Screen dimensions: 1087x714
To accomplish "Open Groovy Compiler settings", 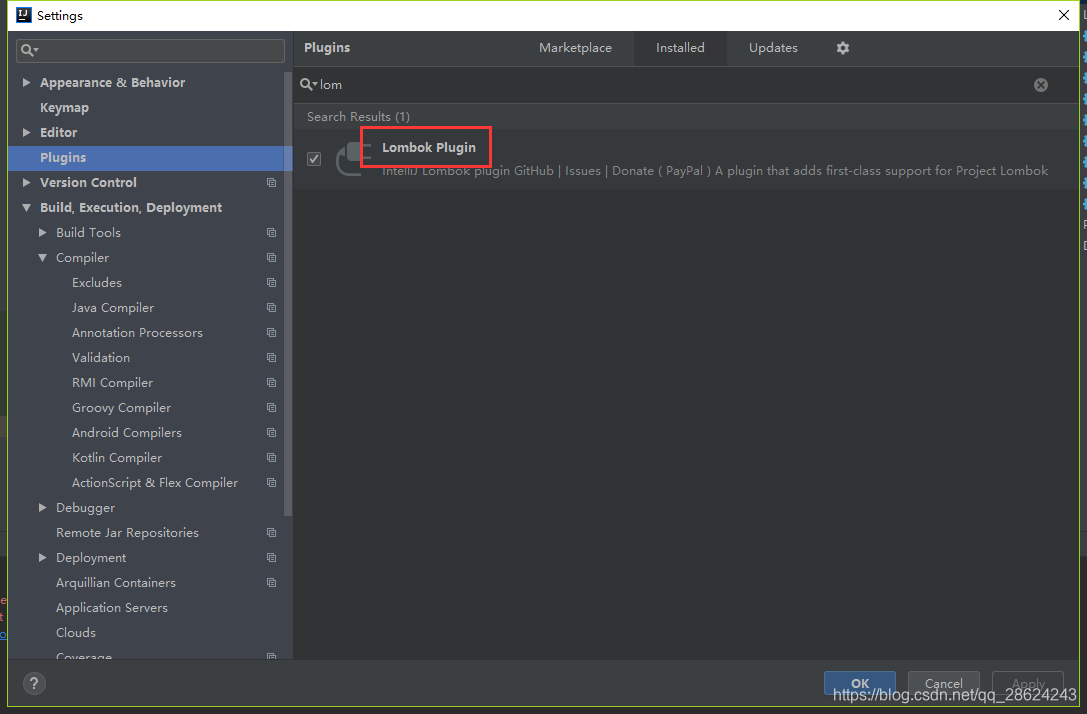I will point(121,407).
